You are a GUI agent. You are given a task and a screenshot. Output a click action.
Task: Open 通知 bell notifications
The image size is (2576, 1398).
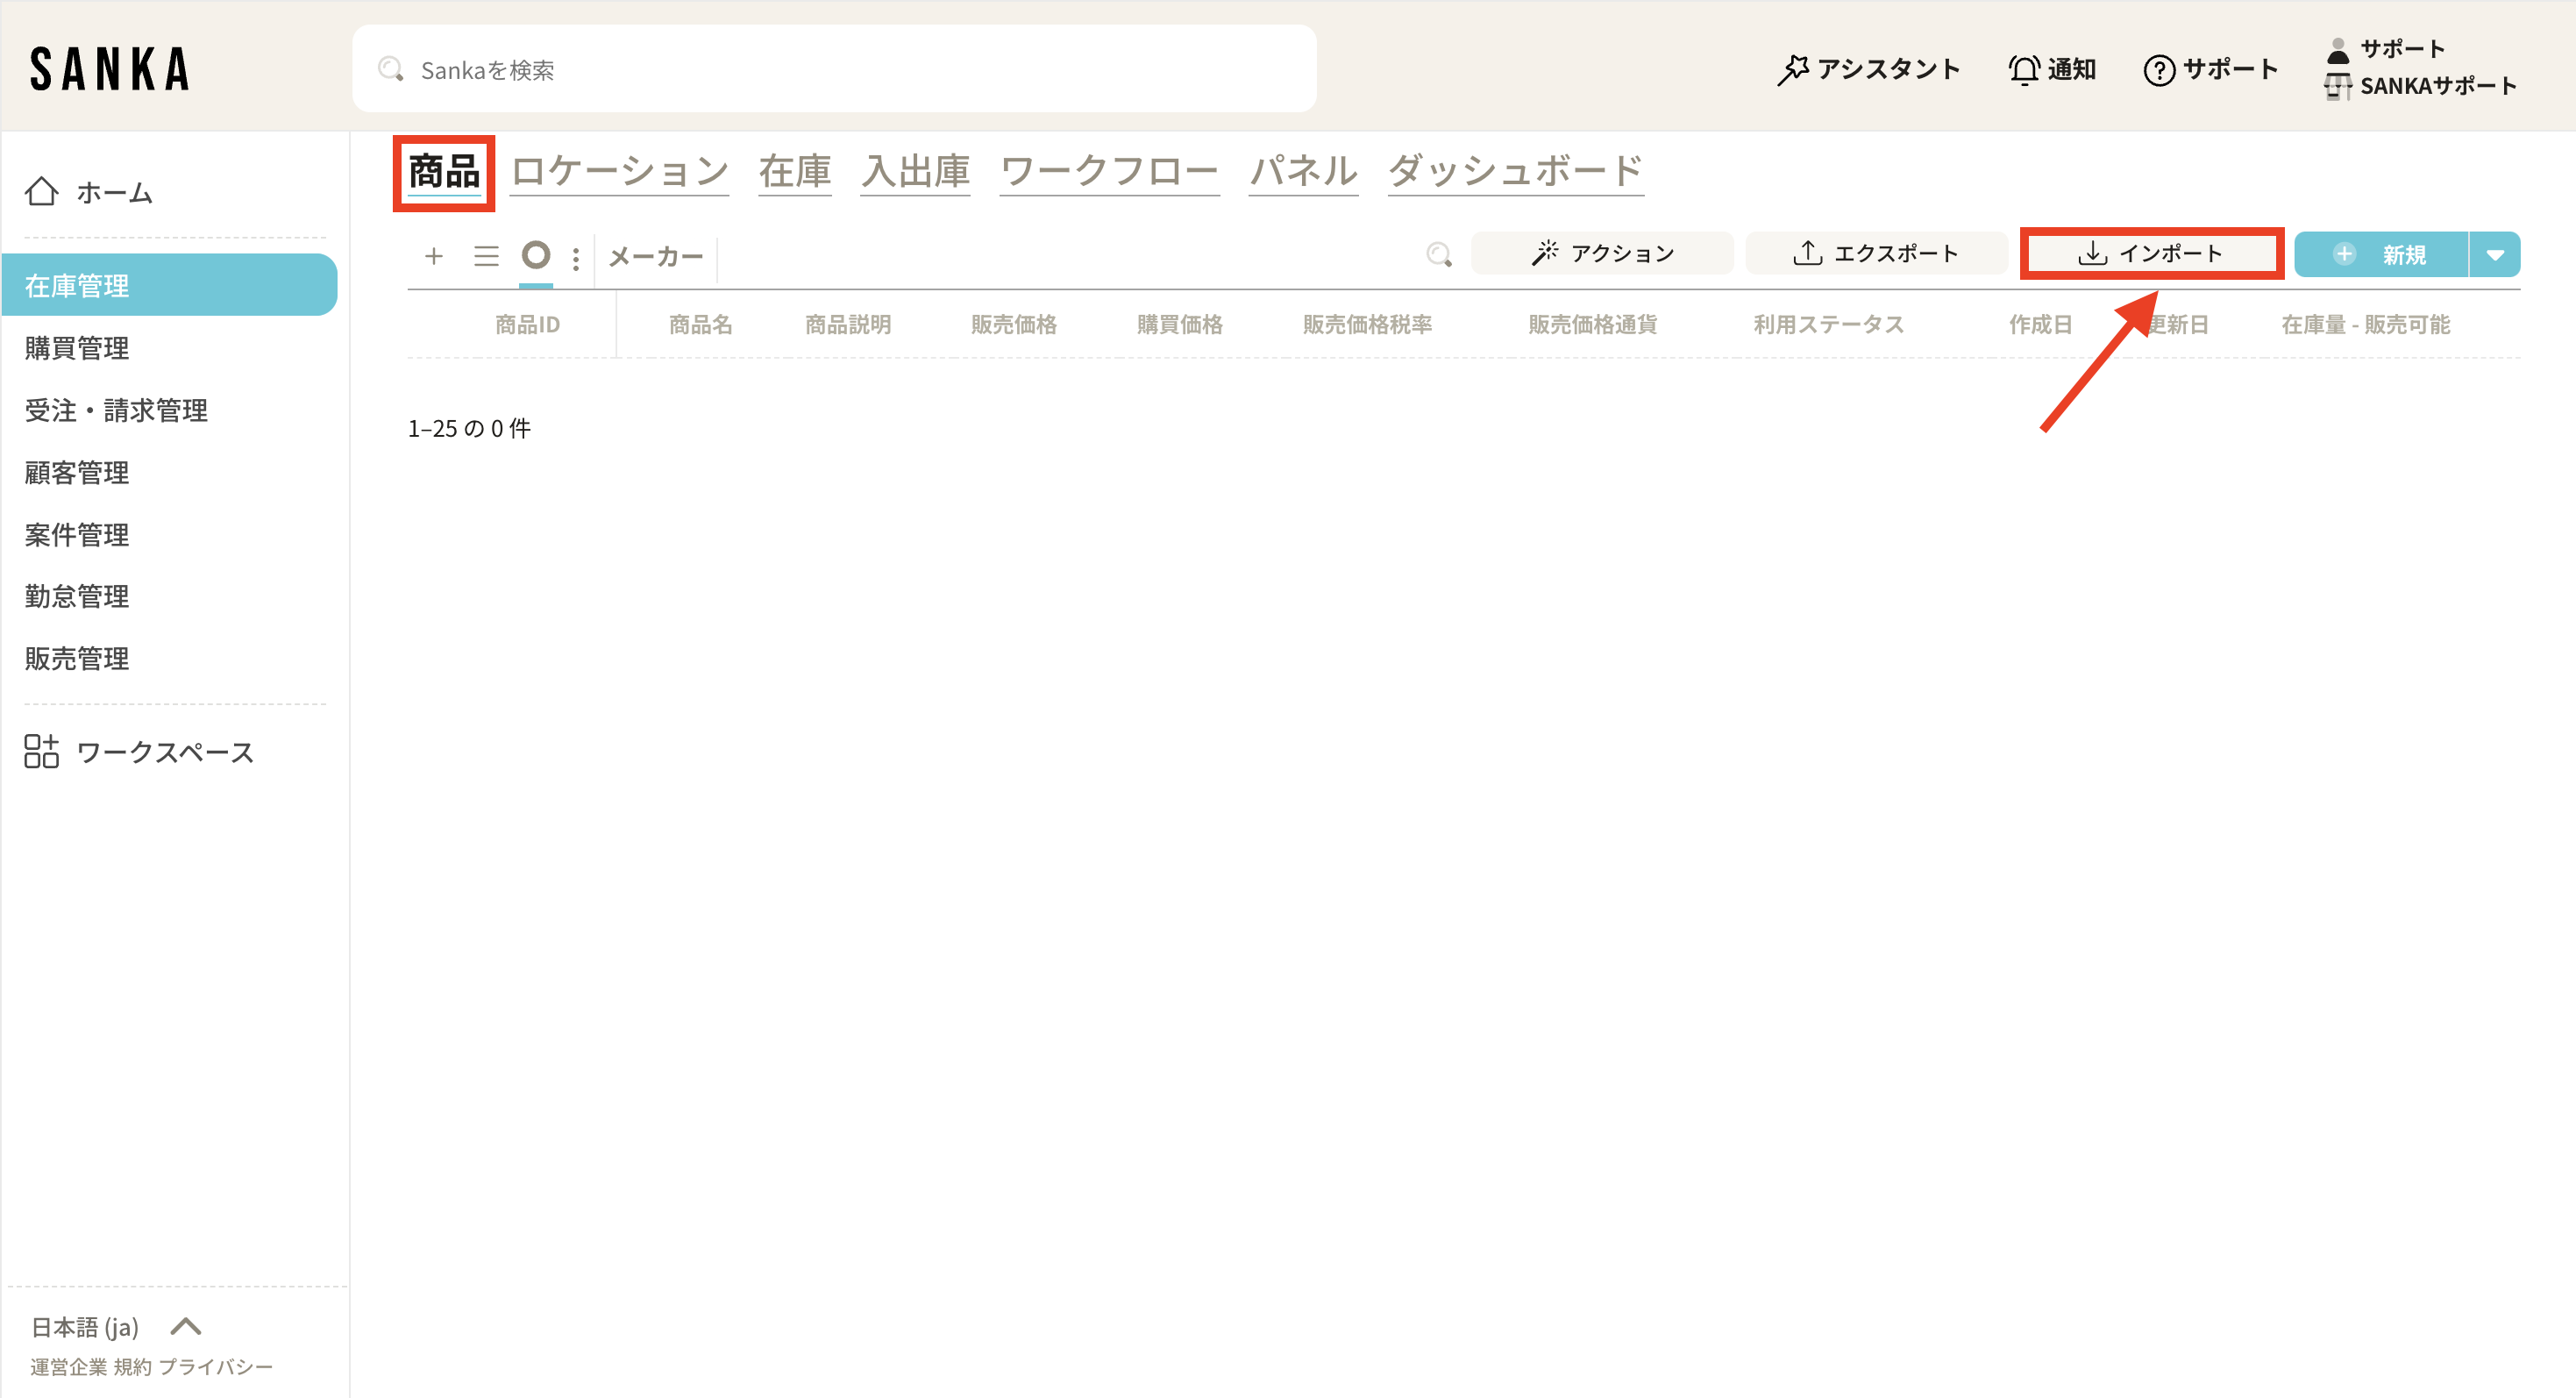2024,69
